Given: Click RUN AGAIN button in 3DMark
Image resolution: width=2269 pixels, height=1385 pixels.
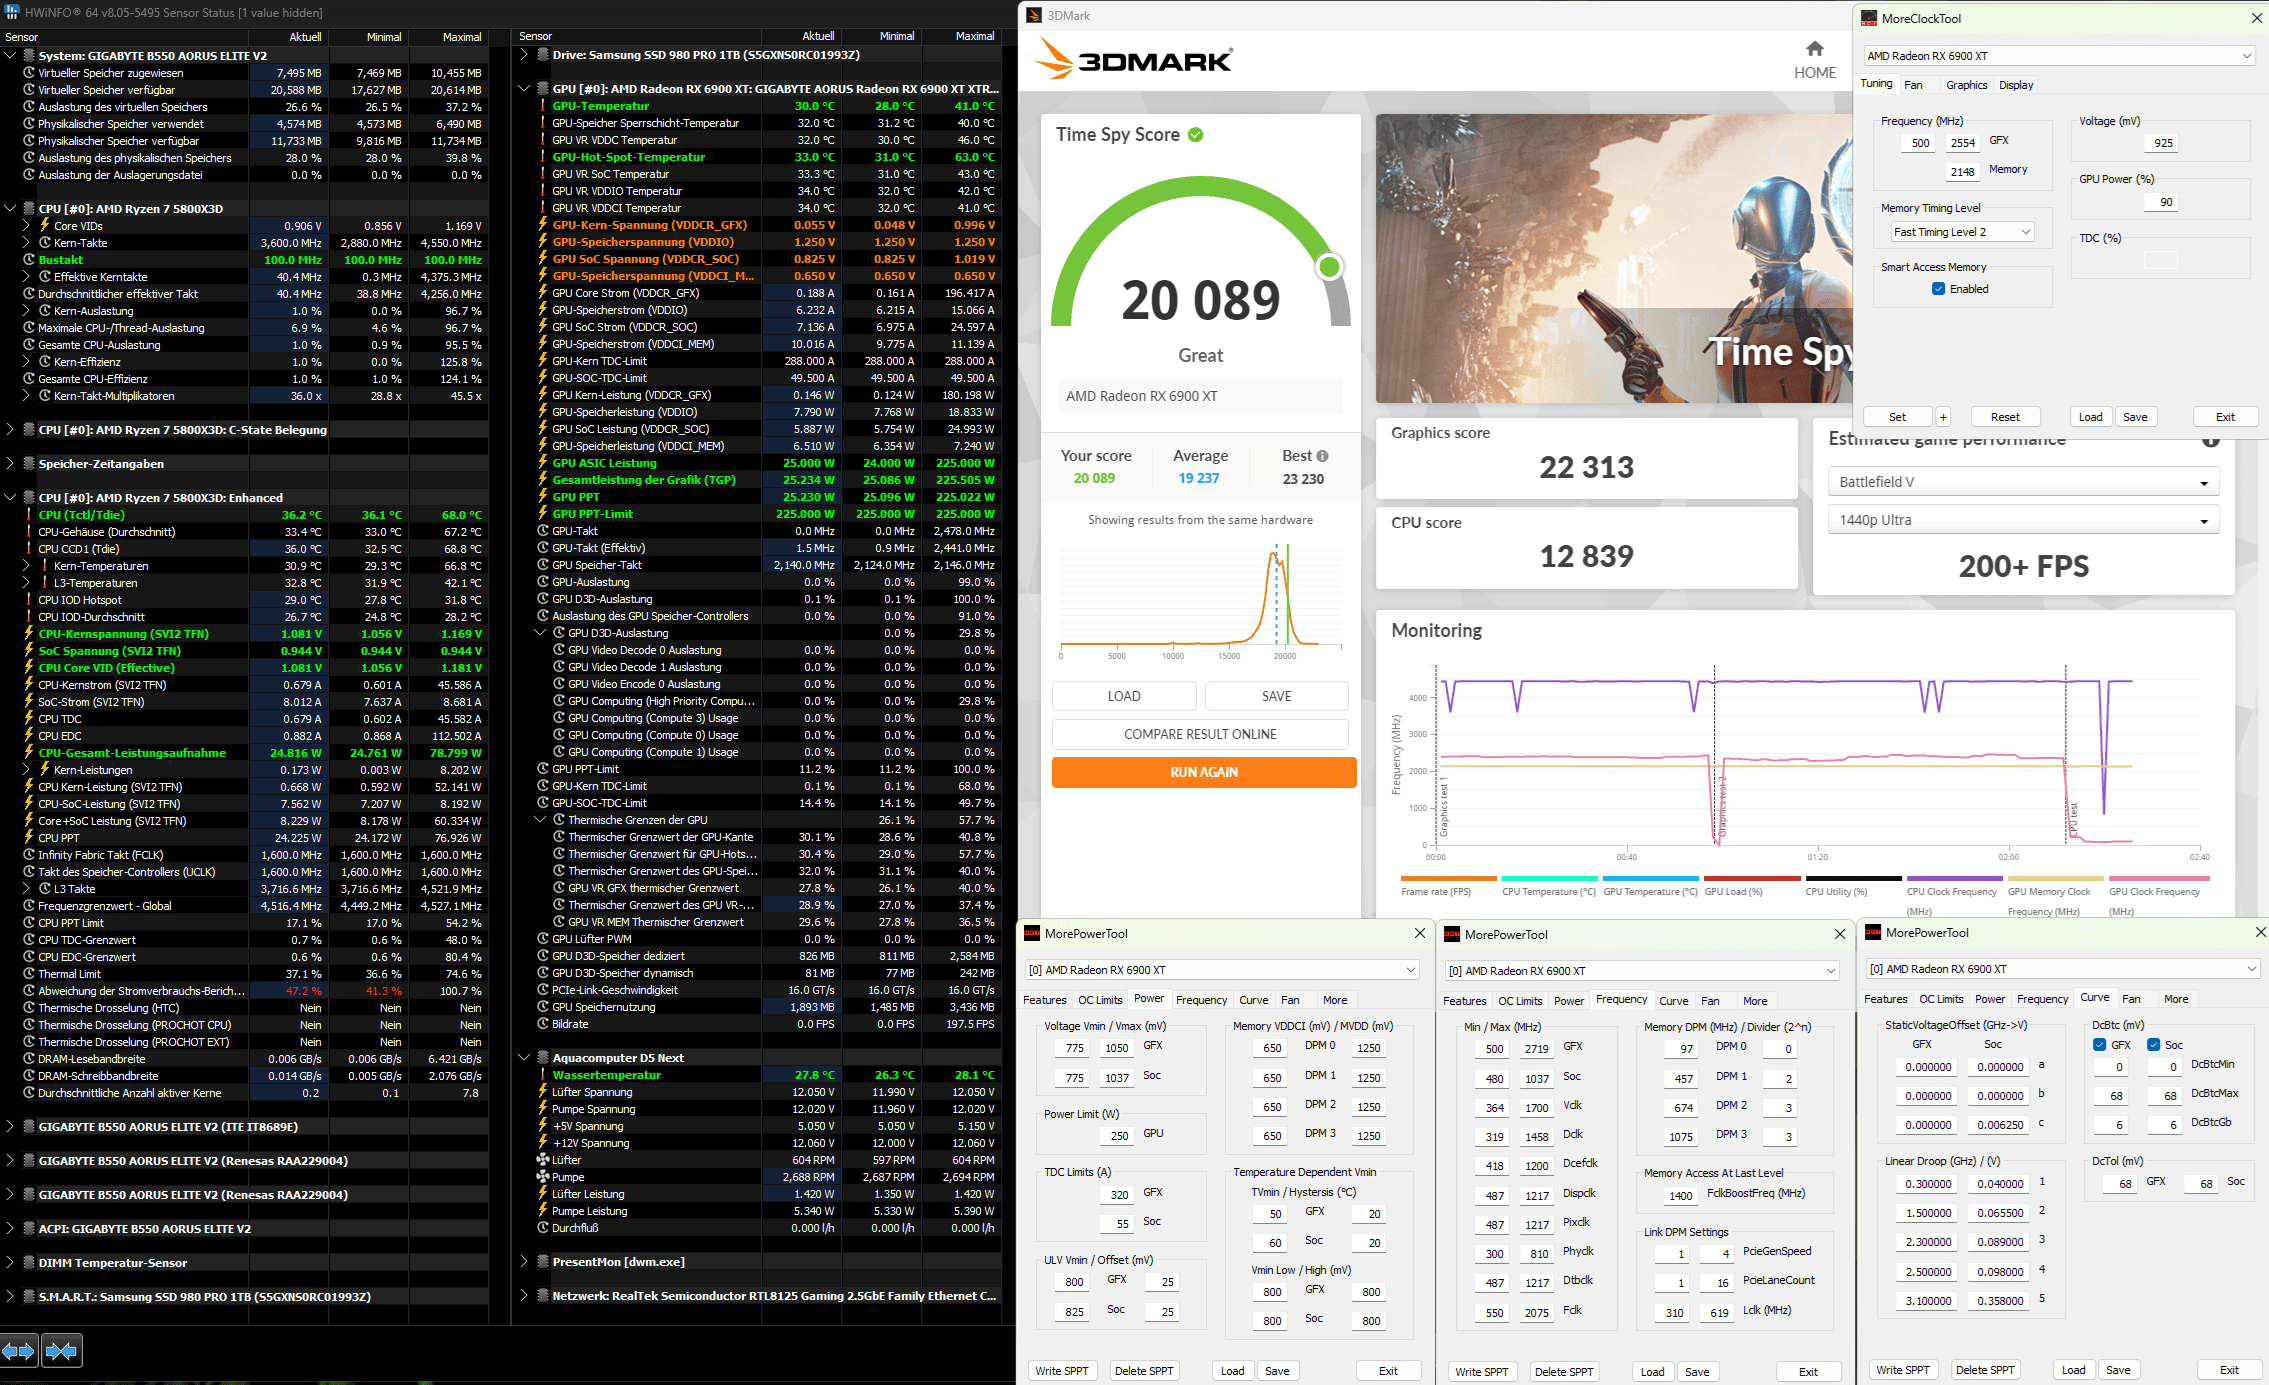Looking at the screenshot, I should tap(1204, 772).
